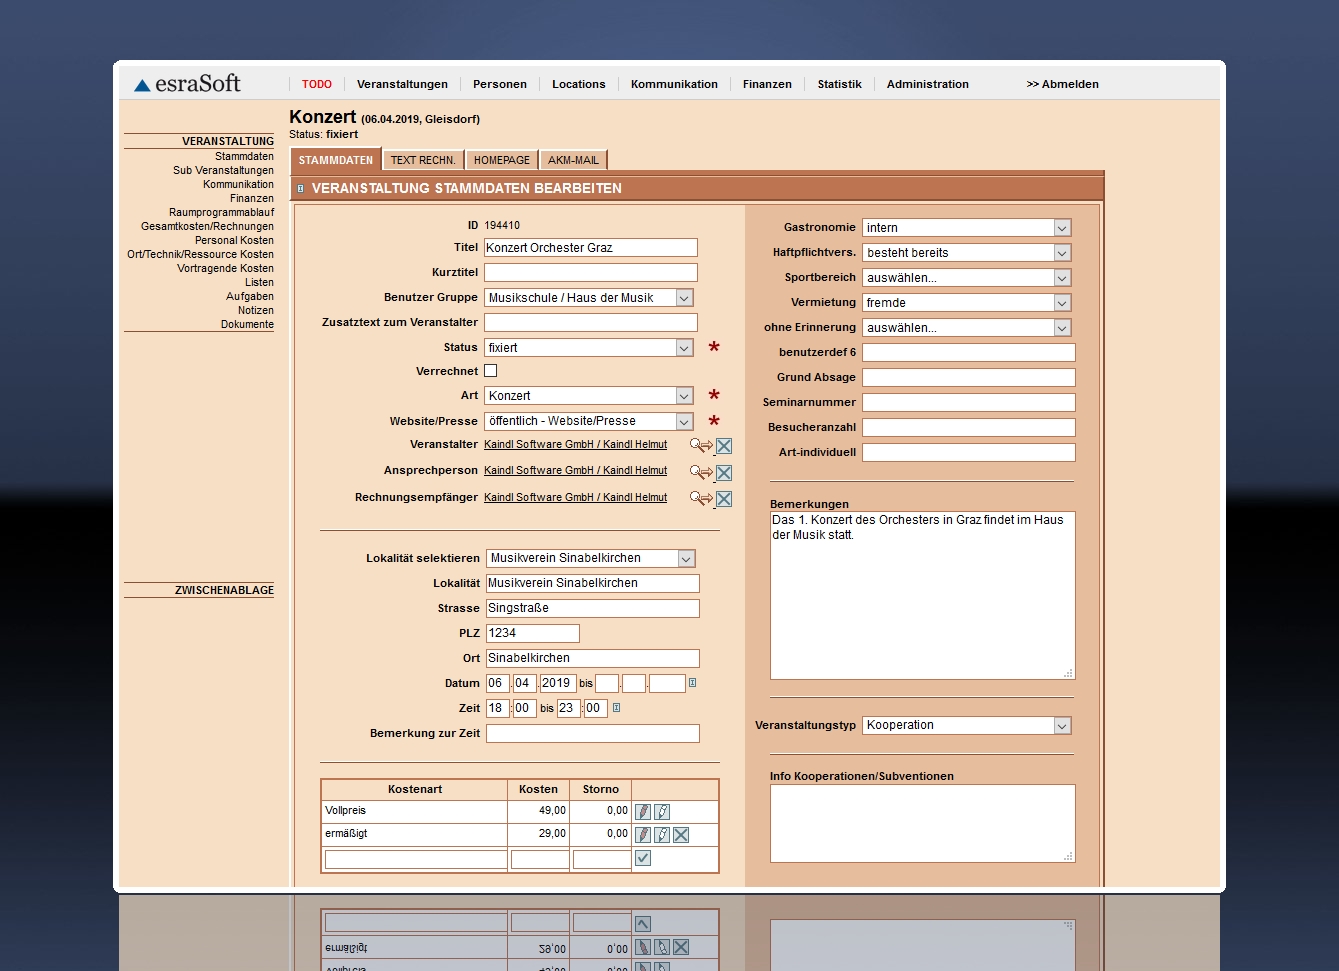This screenshot has height=971, width=1339.
Task: Confirm new cost entry with checkmark icon
Action: 643,858
